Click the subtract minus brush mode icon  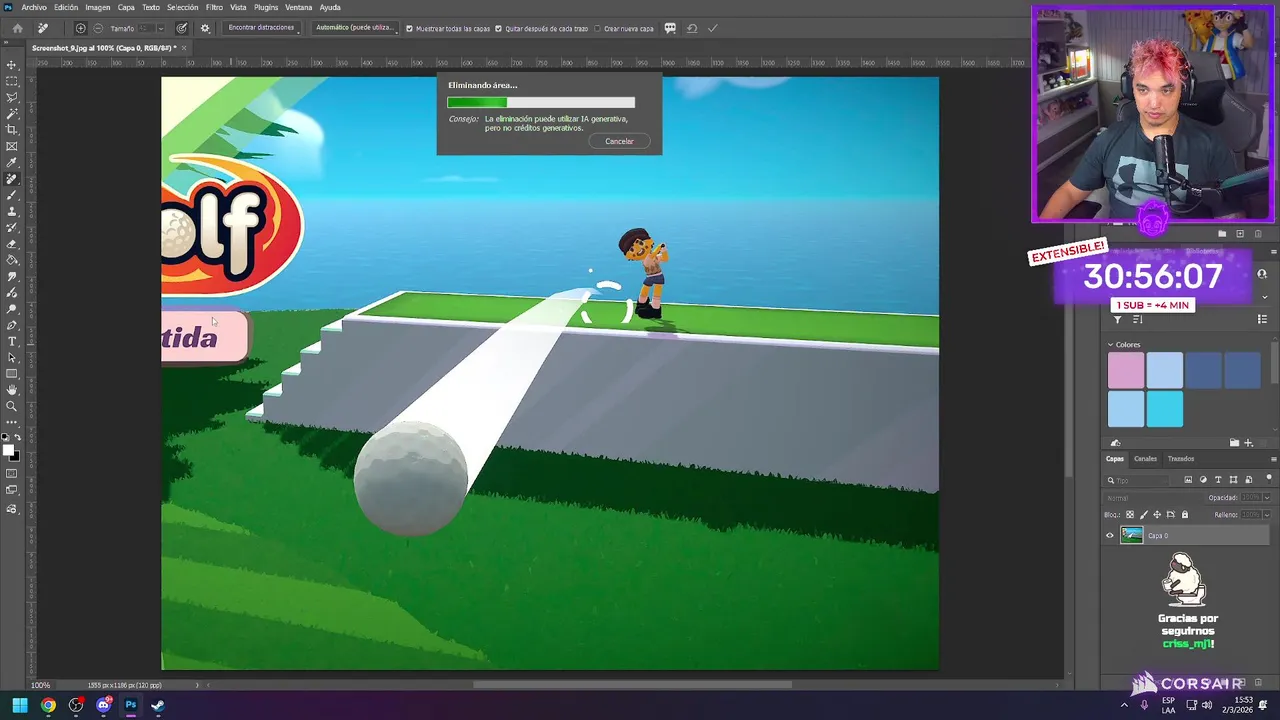click(97, 28)
